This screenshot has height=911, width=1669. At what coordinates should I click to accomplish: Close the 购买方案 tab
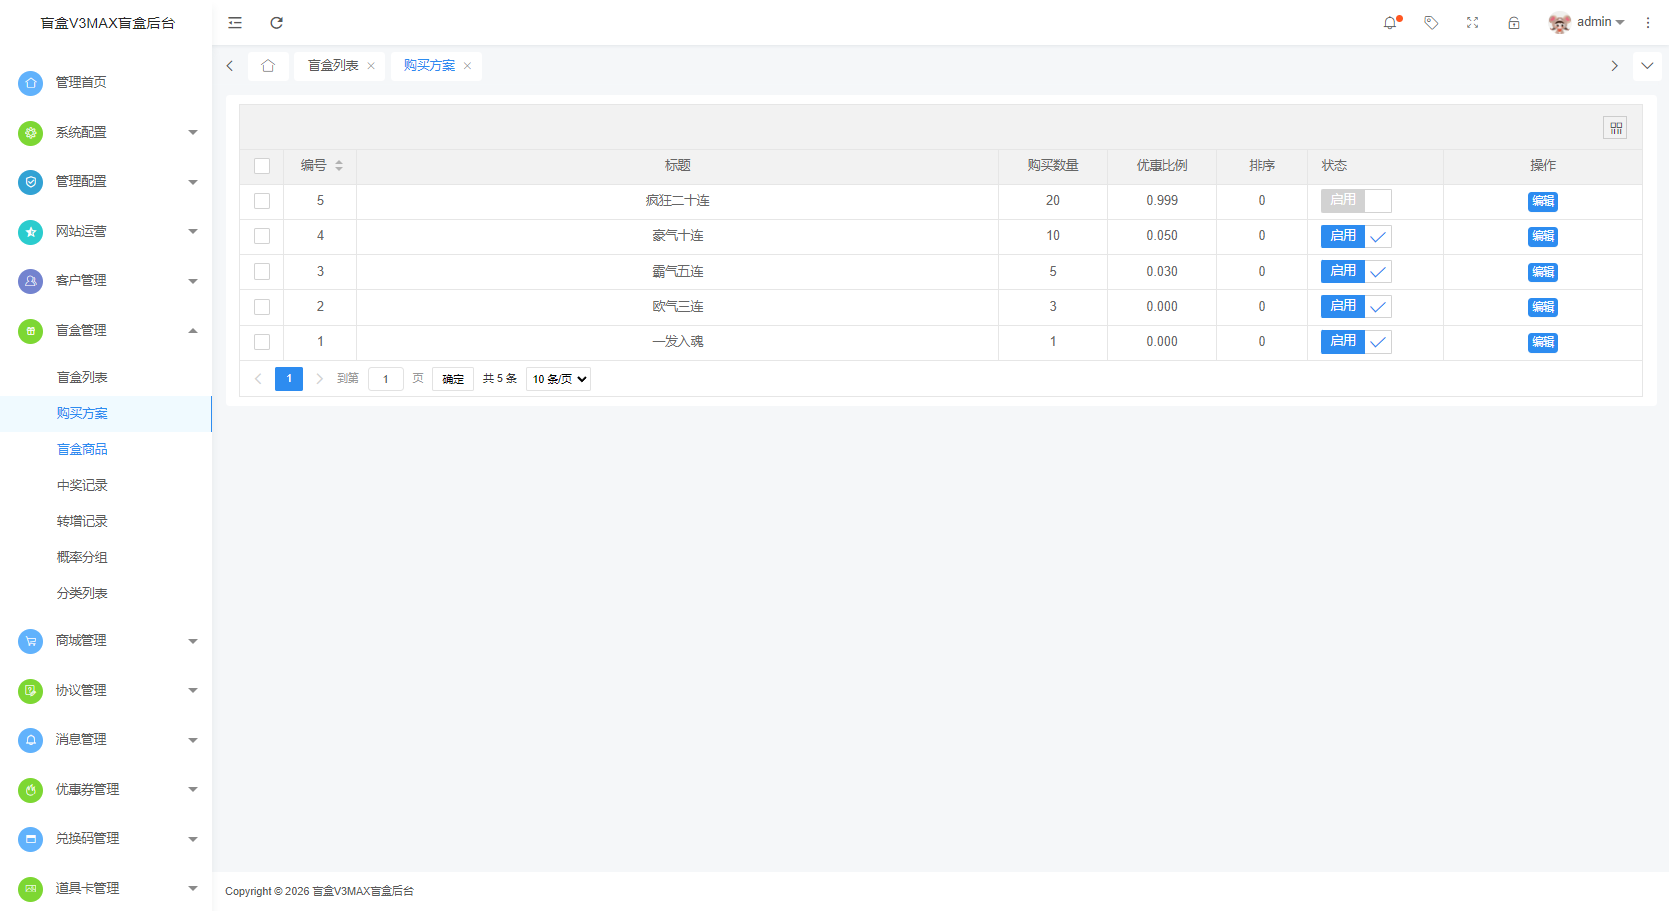[x=467, y=66]
